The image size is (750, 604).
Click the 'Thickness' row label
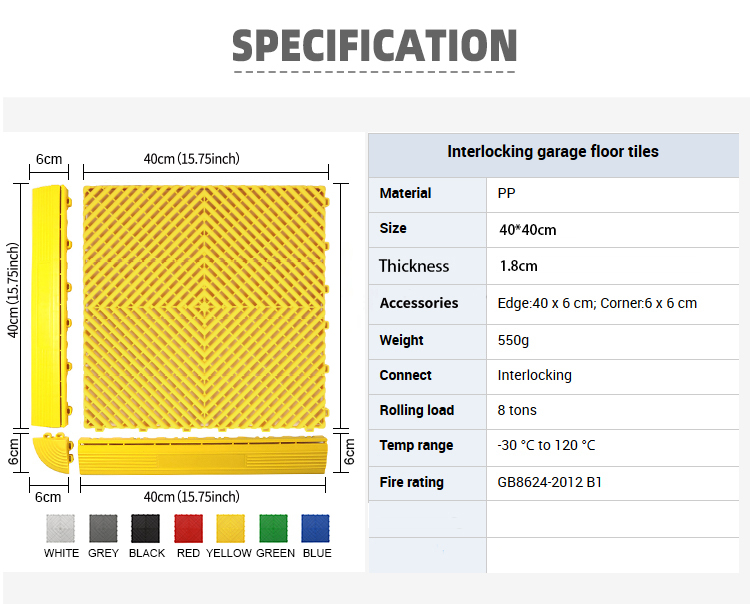[414, 266]
